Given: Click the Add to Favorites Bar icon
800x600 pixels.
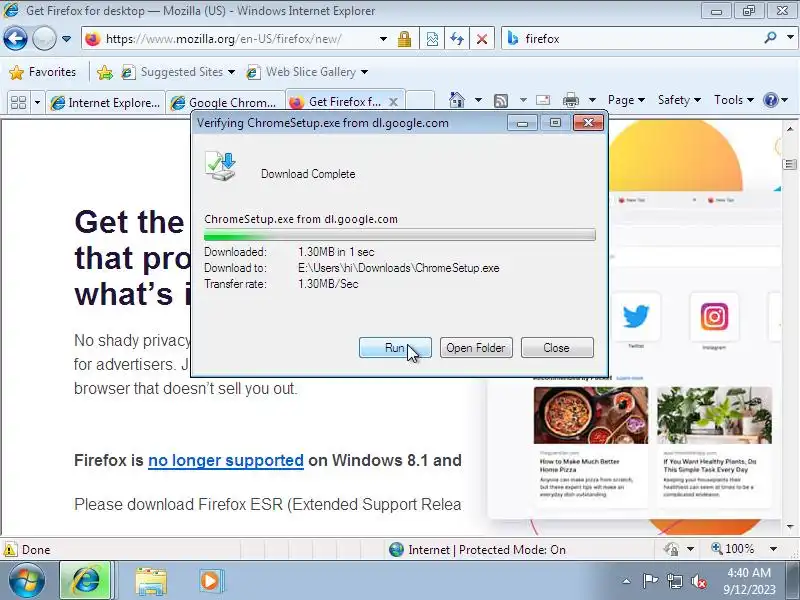Looking at the screenshot, I should (105, 72).
